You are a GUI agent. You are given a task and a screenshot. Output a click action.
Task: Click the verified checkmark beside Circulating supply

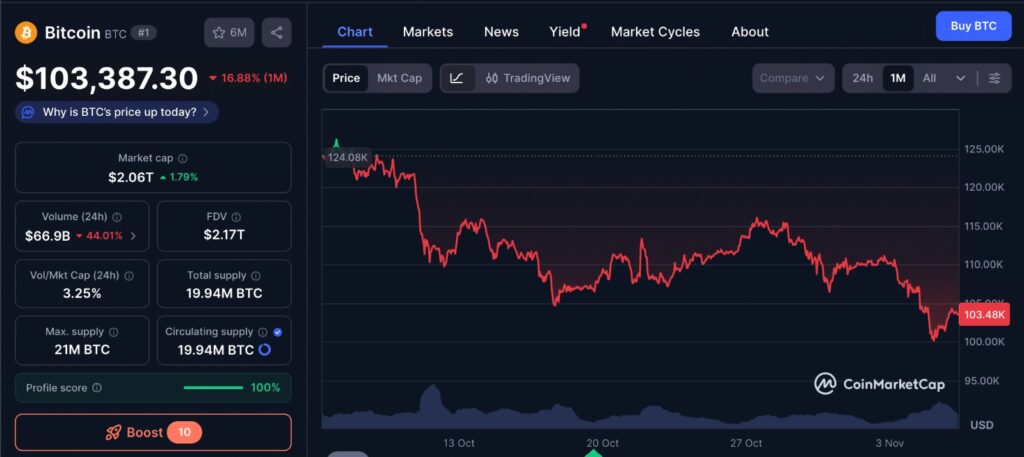pyautogui.click(x=278, y=332)
